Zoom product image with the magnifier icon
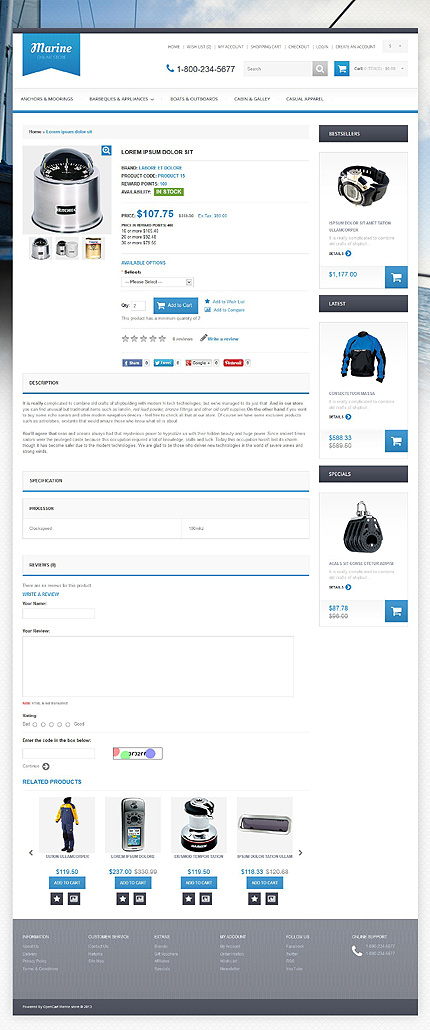 coord(106,150)
